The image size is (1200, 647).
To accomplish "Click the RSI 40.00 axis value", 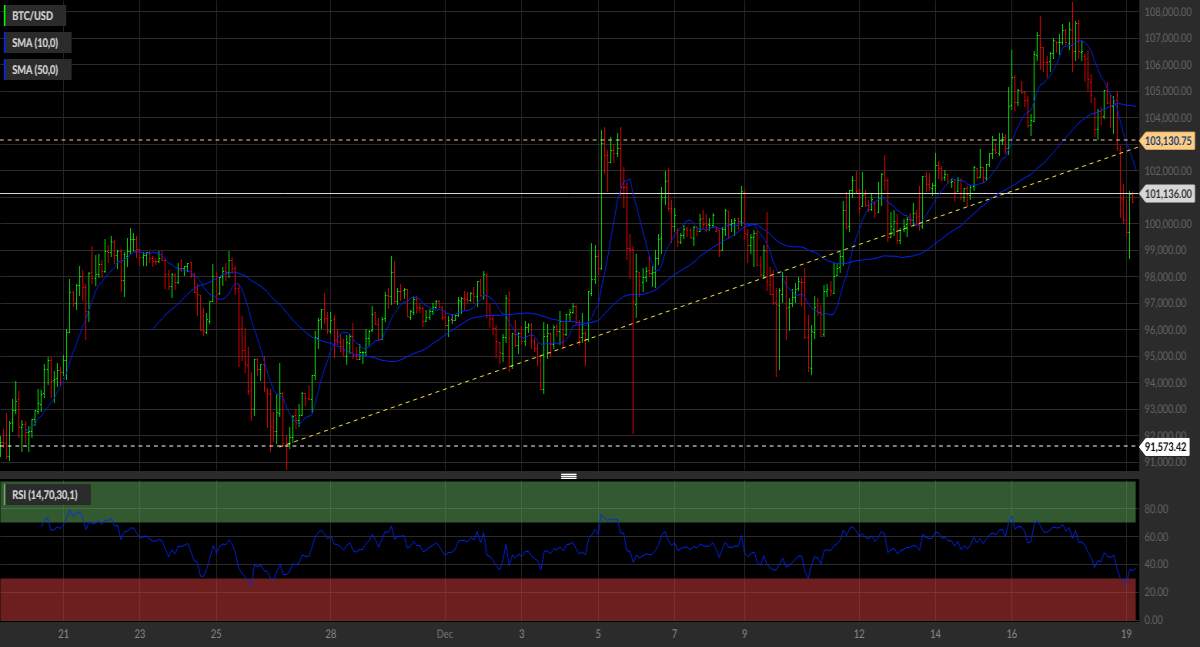I will pos(1157,565).
